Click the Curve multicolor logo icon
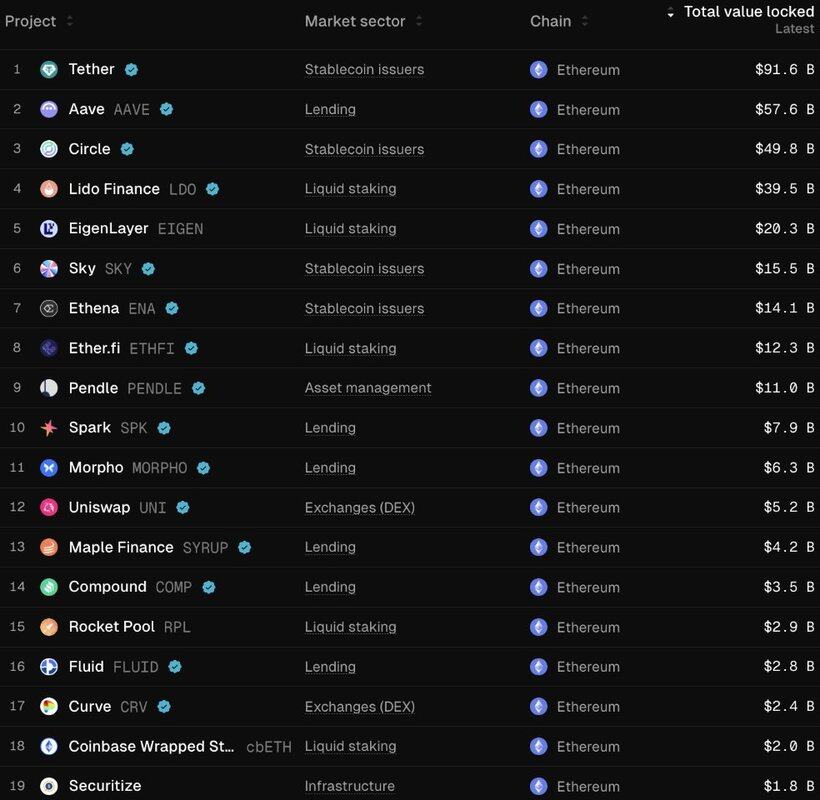Viewport: 820px width, 800px height. tap(49, 706)
